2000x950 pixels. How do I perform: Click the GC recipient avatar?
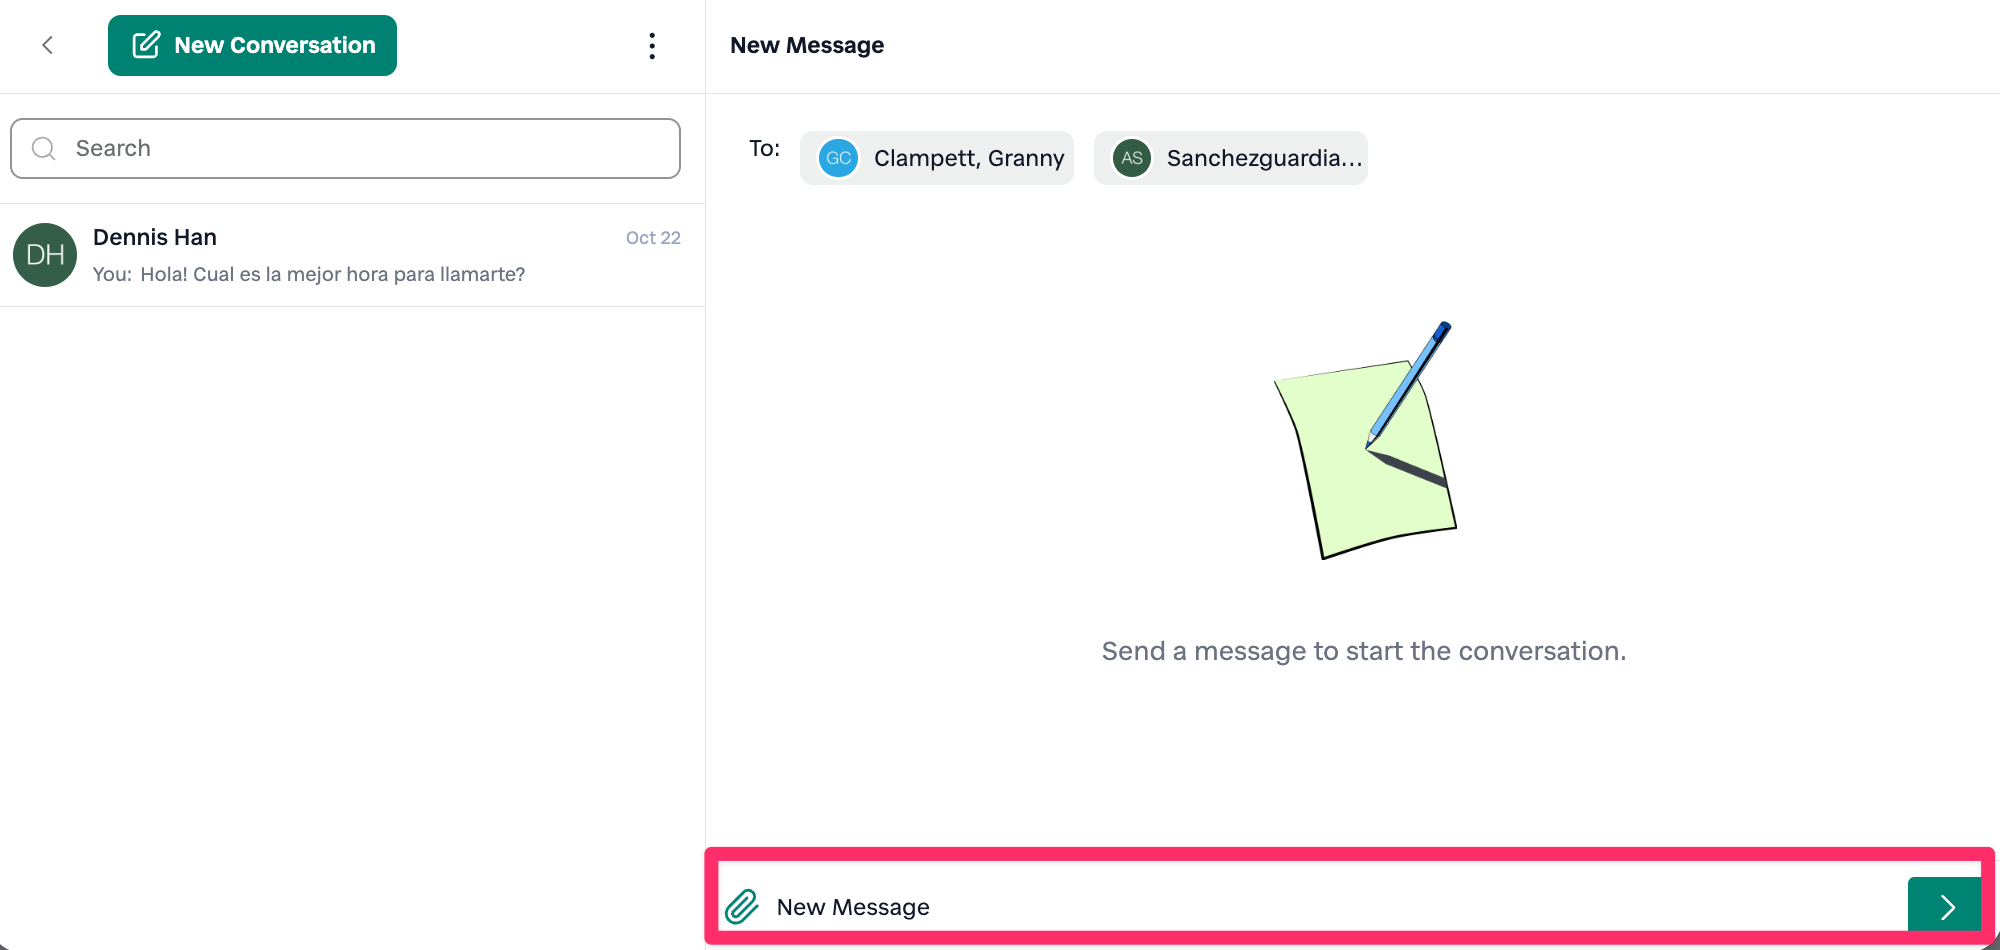click(x=838, y=158)
